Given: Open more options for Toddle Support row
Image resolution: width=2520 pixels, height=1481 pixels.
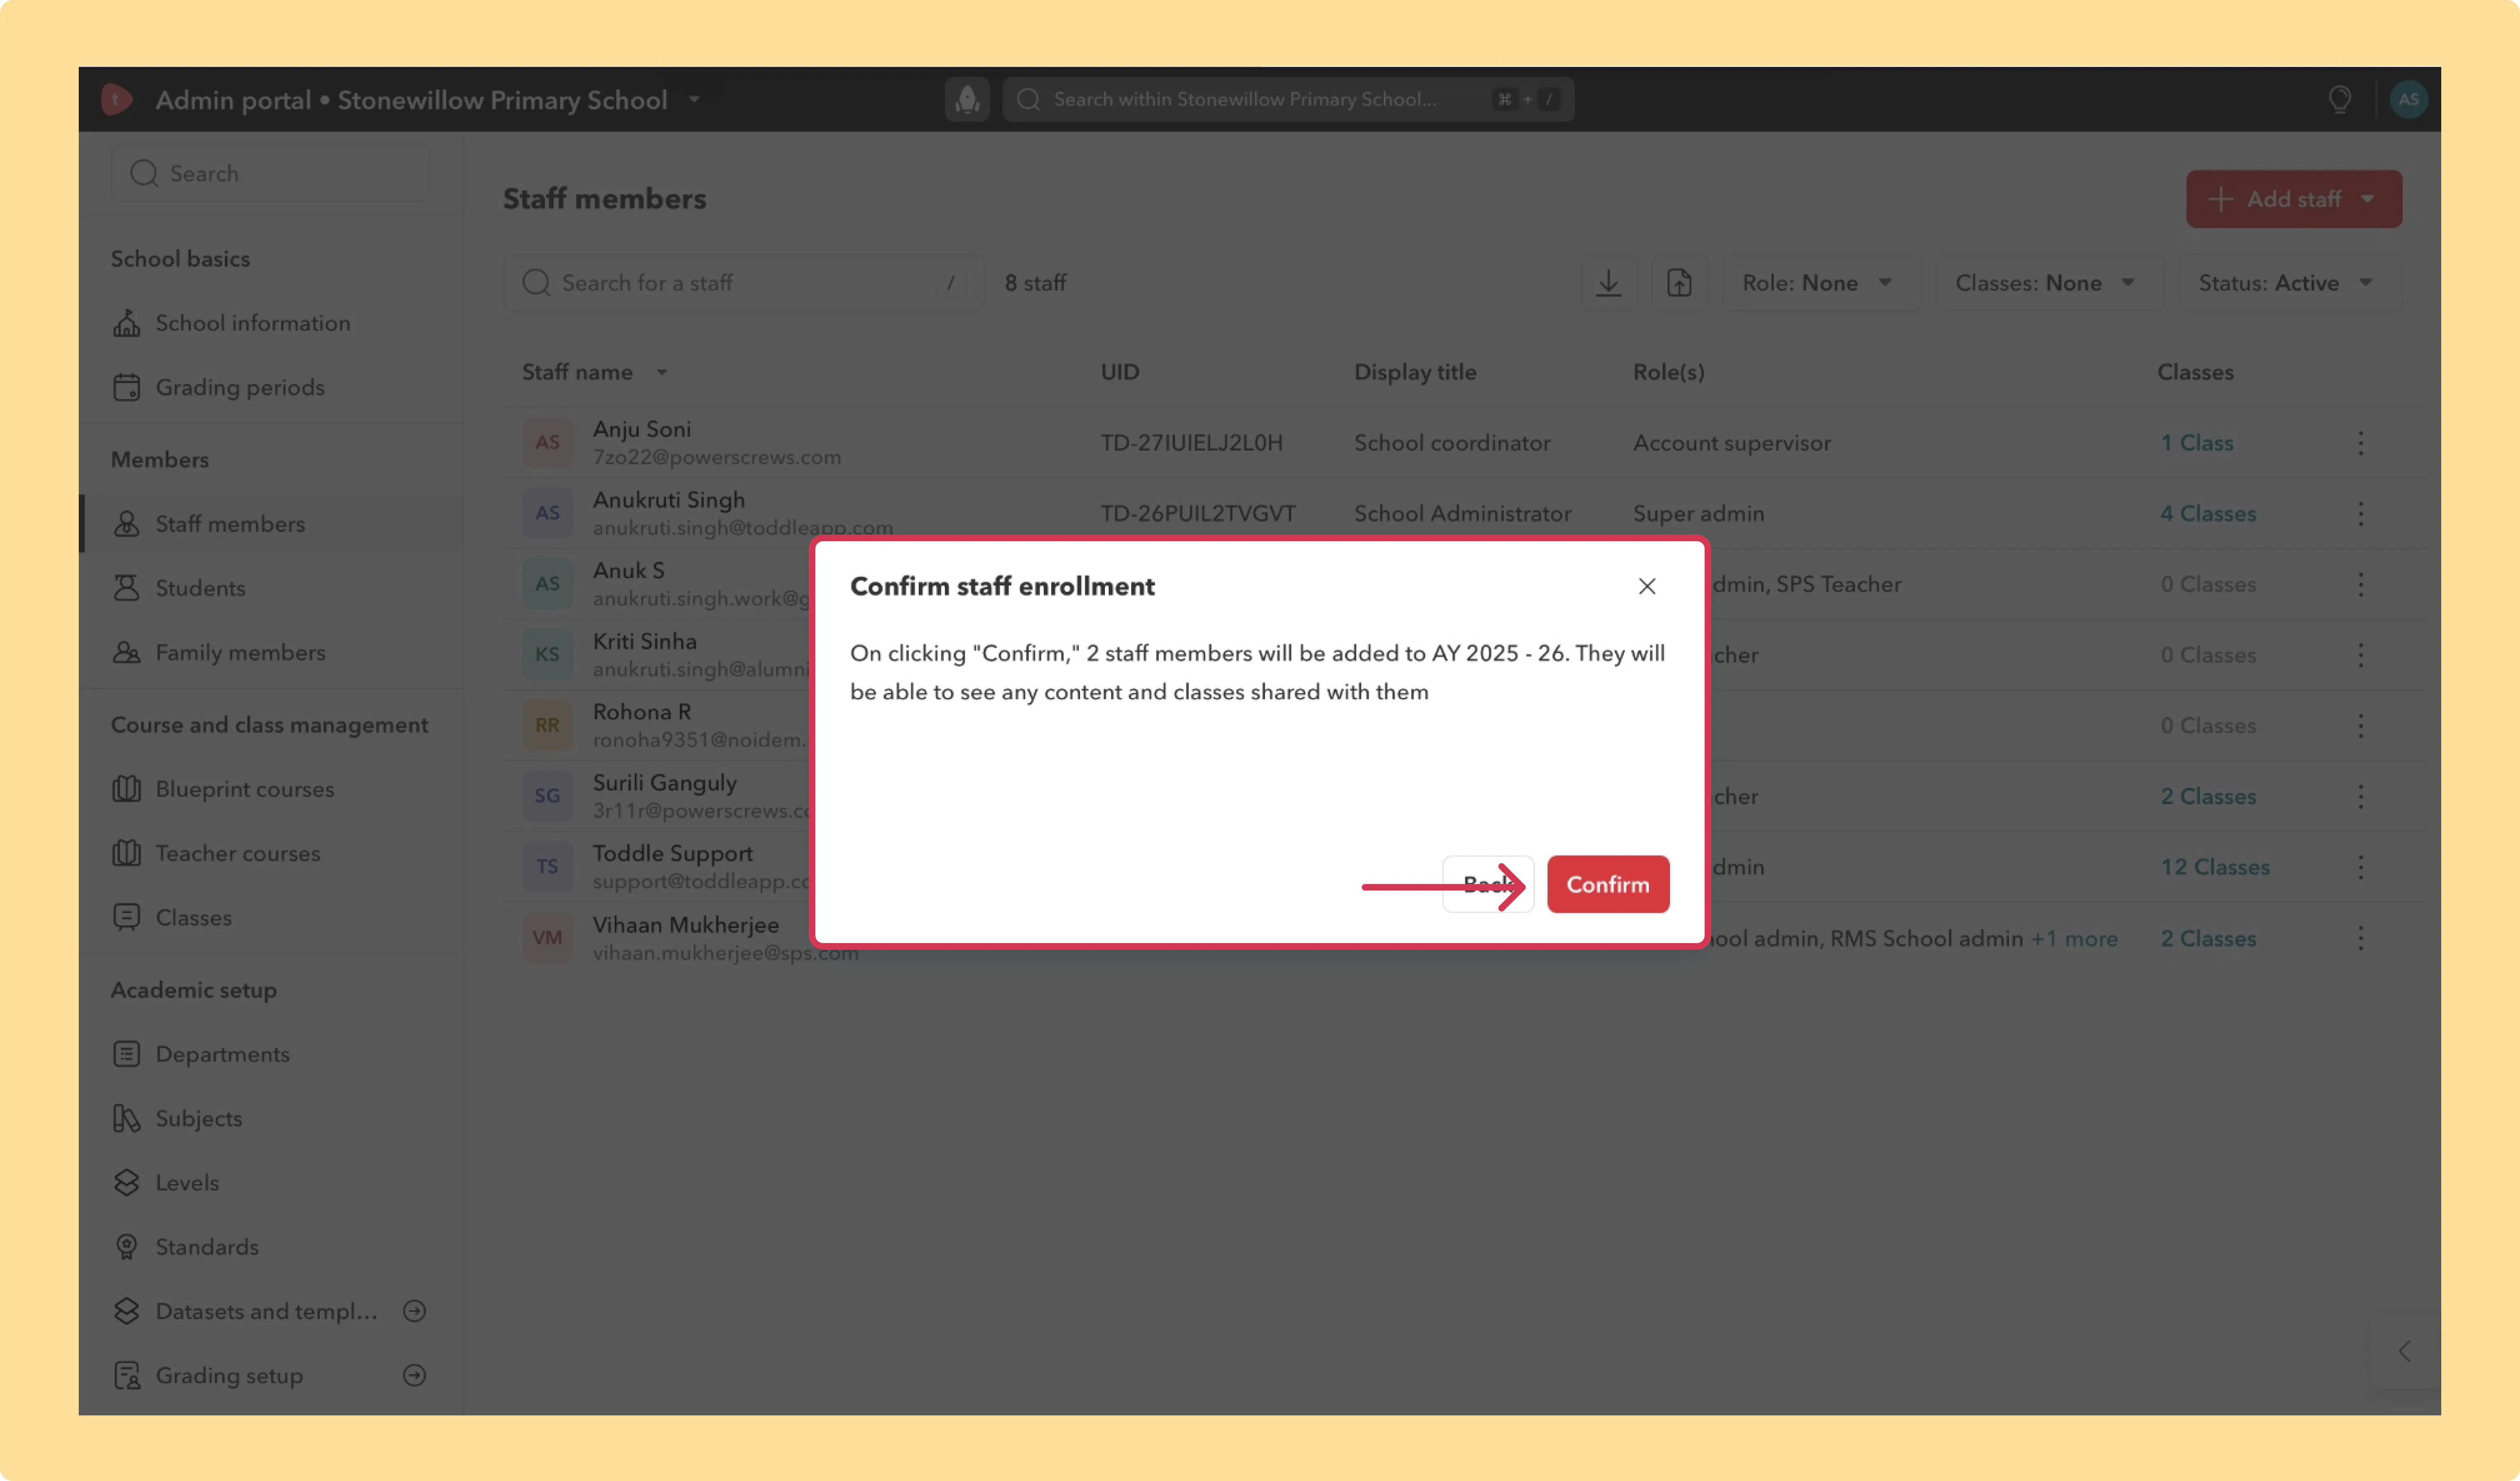Looking at the screenshot, I should [x=2360, y=867].
